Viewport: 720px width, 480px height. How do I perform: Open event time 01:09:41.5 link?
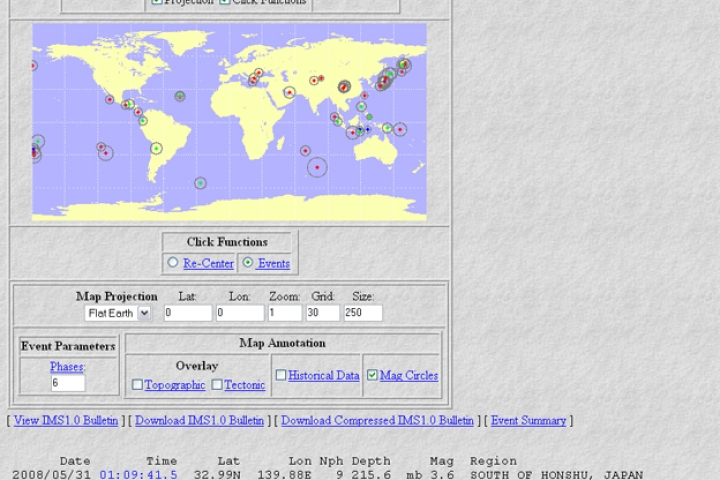tap(138, 474)
